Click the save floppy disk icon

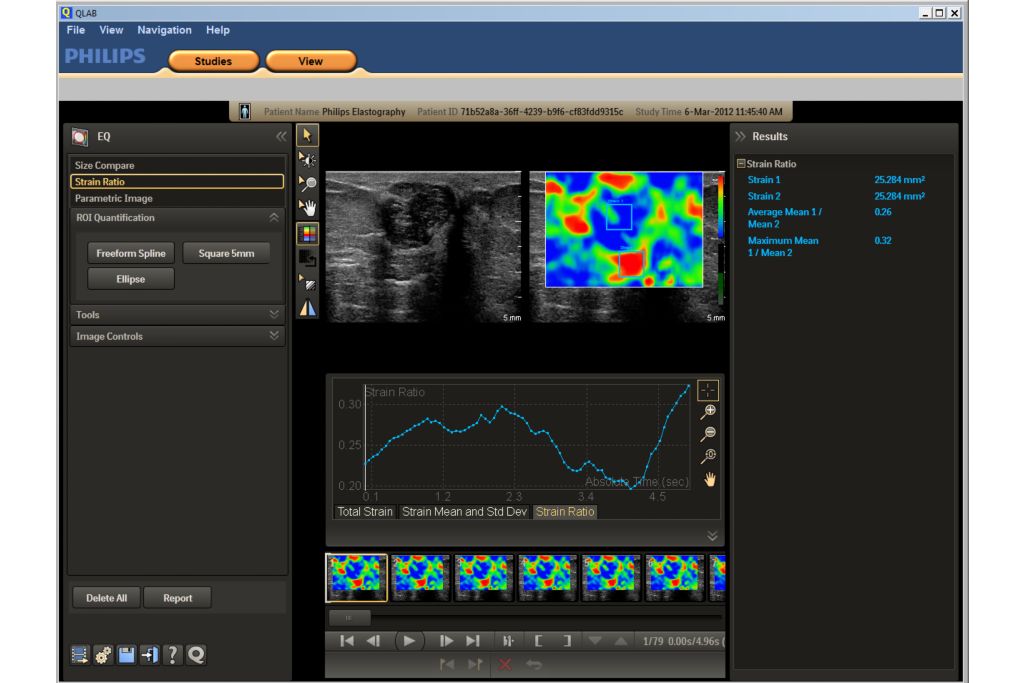126,655
